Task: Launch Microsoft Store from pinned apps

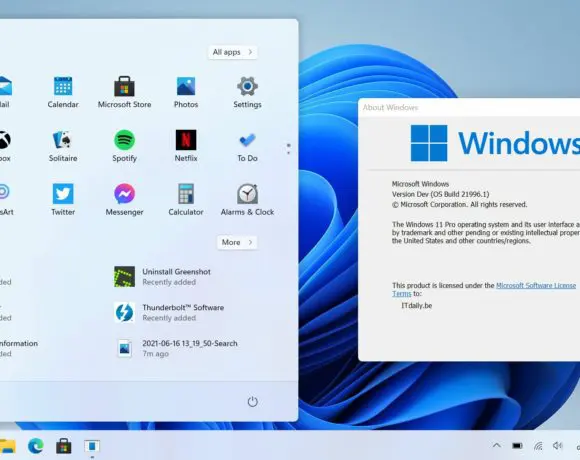Action: point(124,92)
